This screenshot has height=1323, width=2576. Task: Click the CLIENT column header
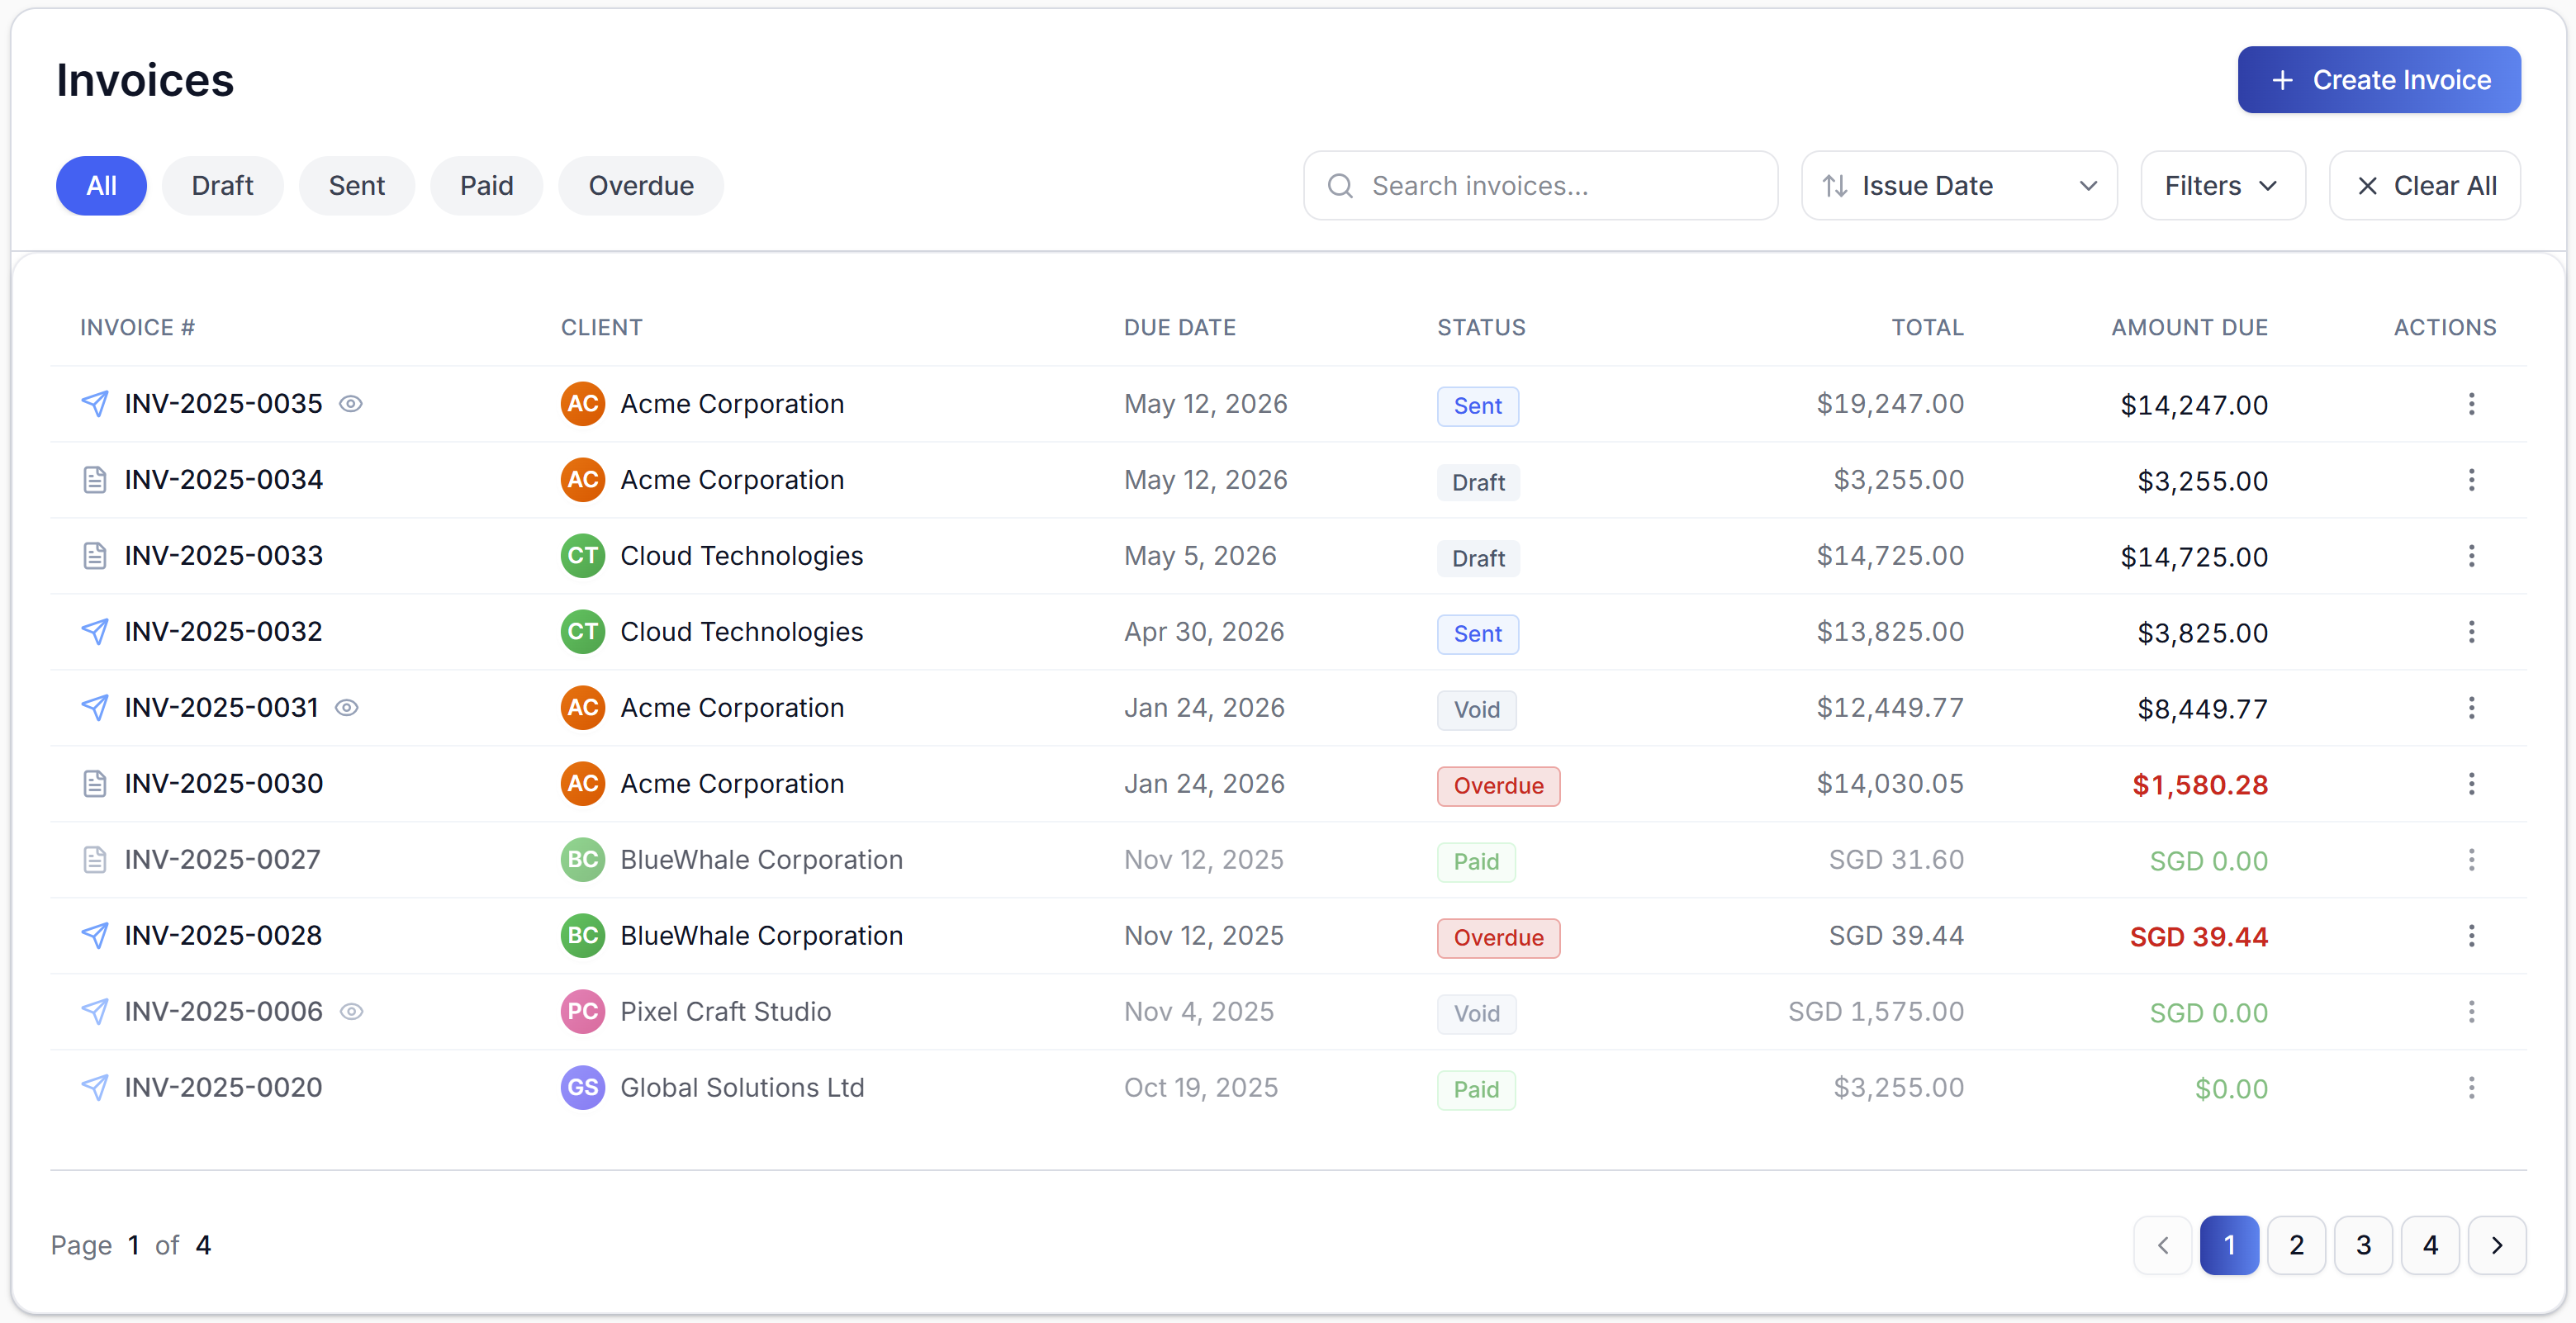click(x=602, y=328)
